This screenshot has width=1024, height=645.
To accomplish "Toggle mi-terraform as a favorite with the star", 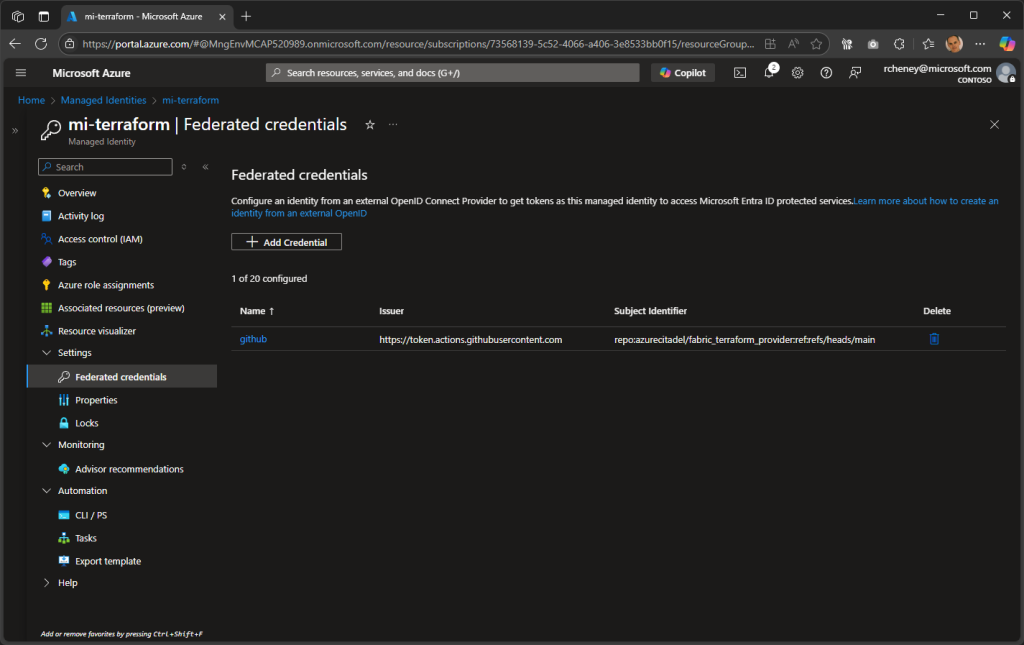I will (x=369, y=124).
